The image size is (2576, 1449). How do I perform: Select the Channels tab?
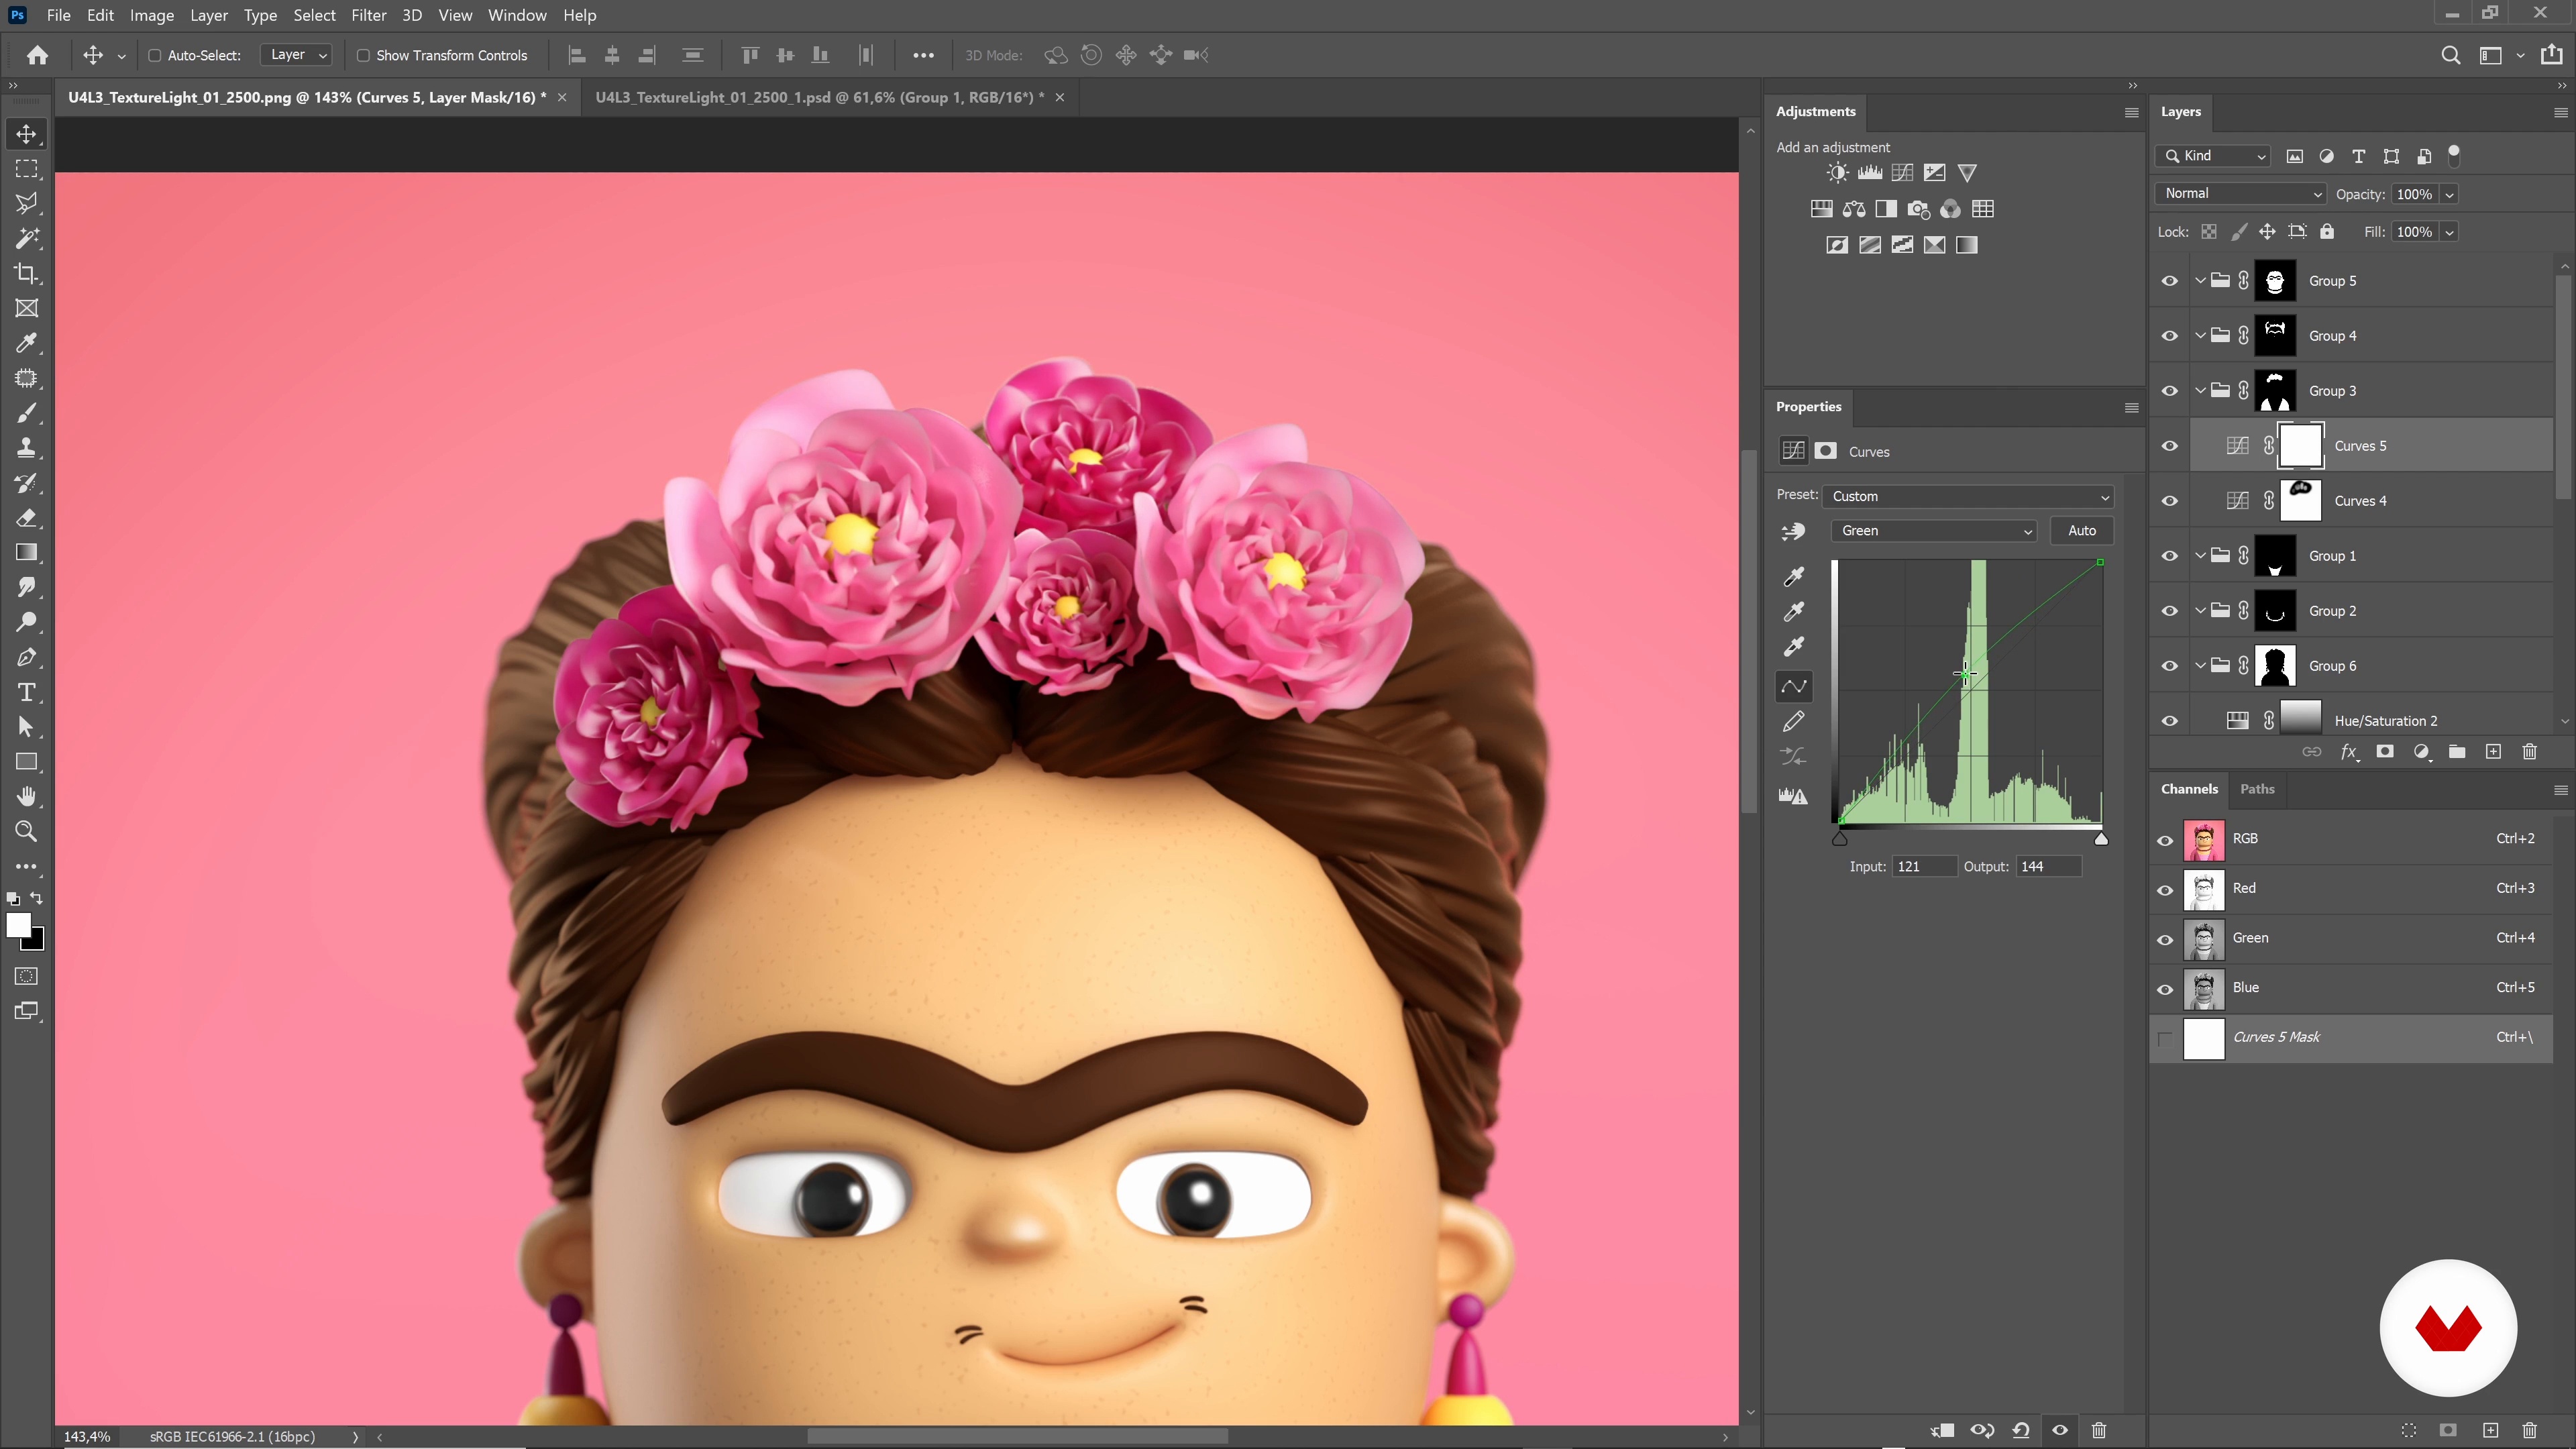(2189, 789)
